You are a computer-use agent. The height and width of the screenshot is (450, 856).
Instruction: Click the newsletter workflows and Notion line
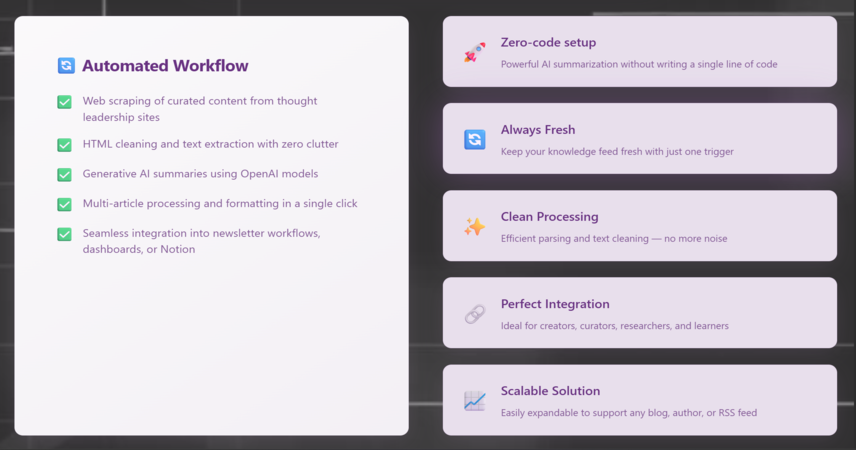[201, 241]
